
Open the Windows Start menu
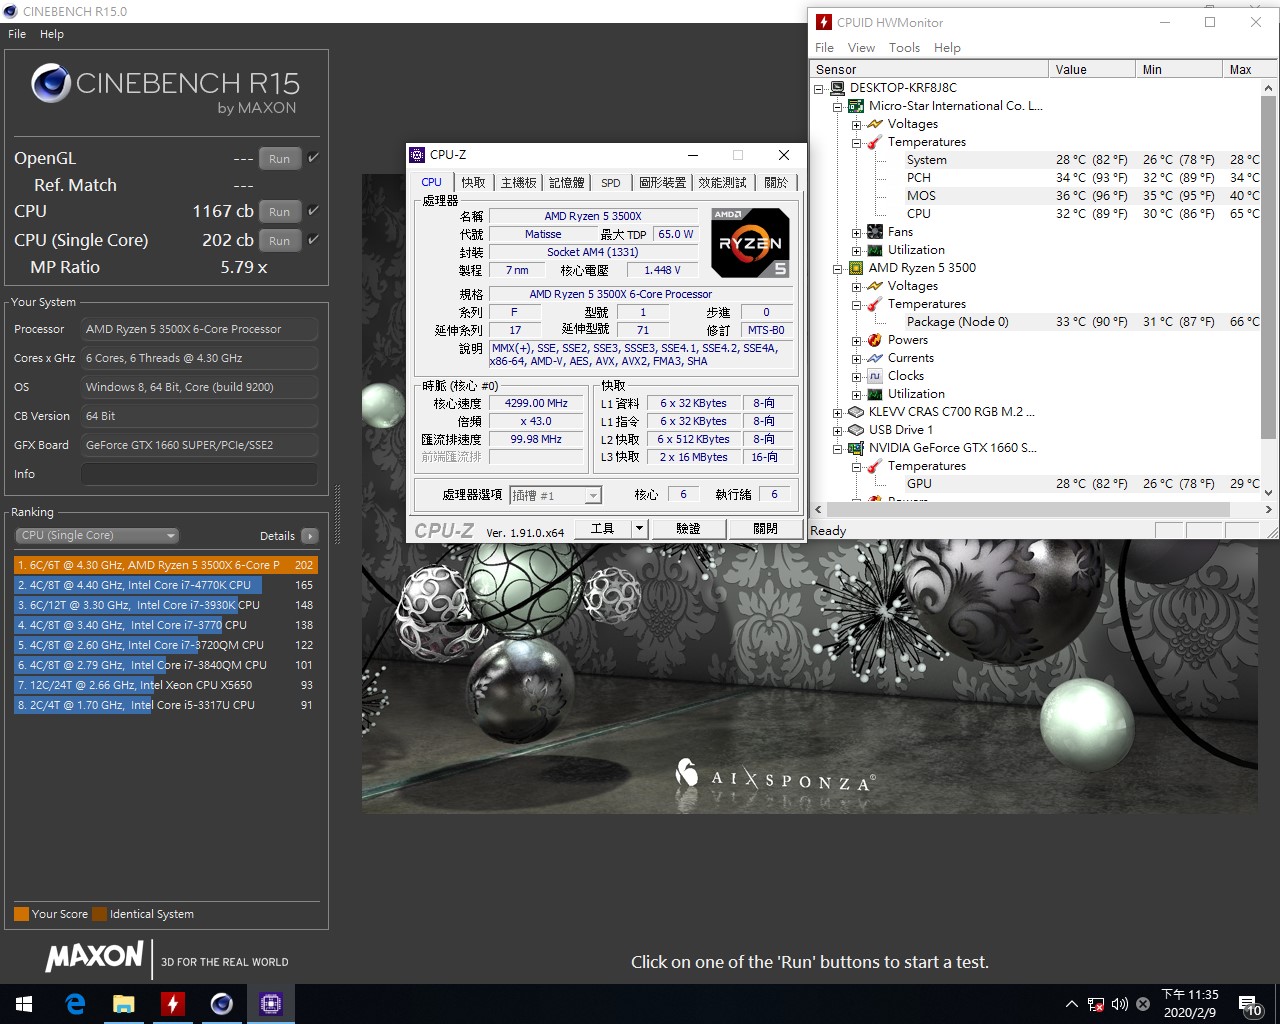pos(24,1004)
